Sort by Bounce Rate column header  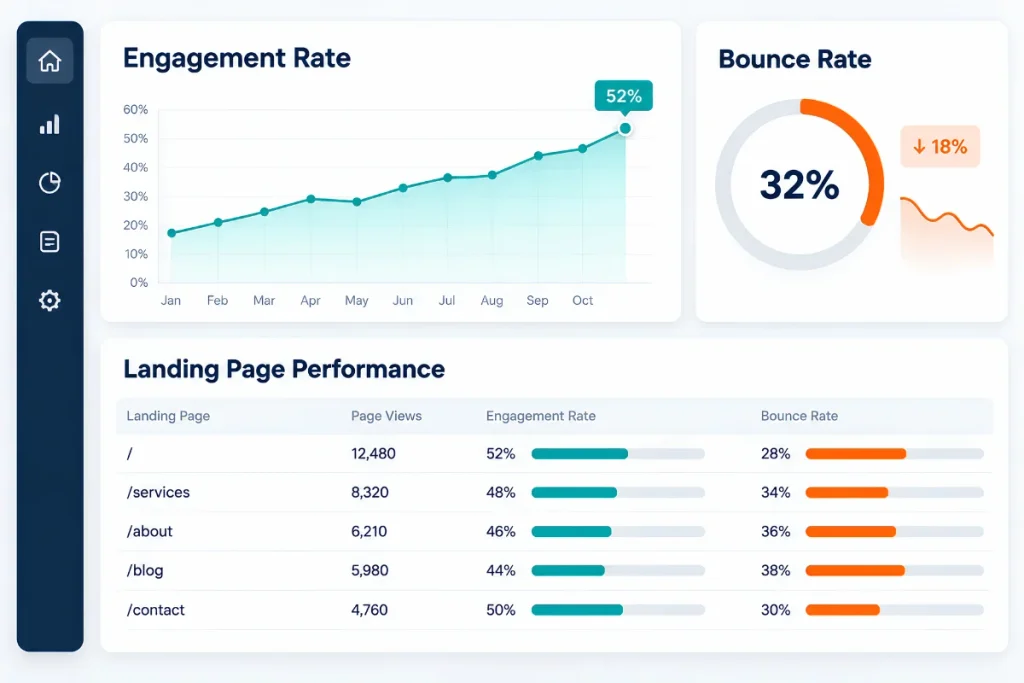(799, 416)
